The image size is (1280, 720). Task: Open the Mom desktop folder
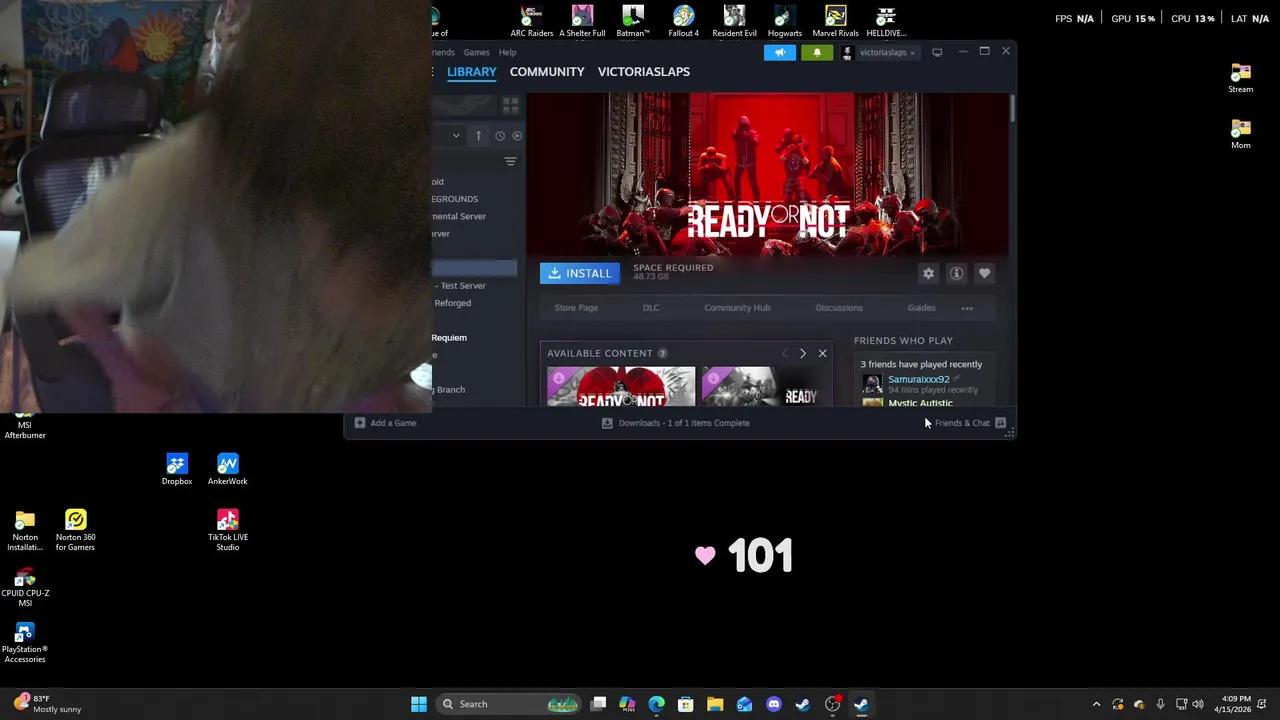pos(1241,134)
